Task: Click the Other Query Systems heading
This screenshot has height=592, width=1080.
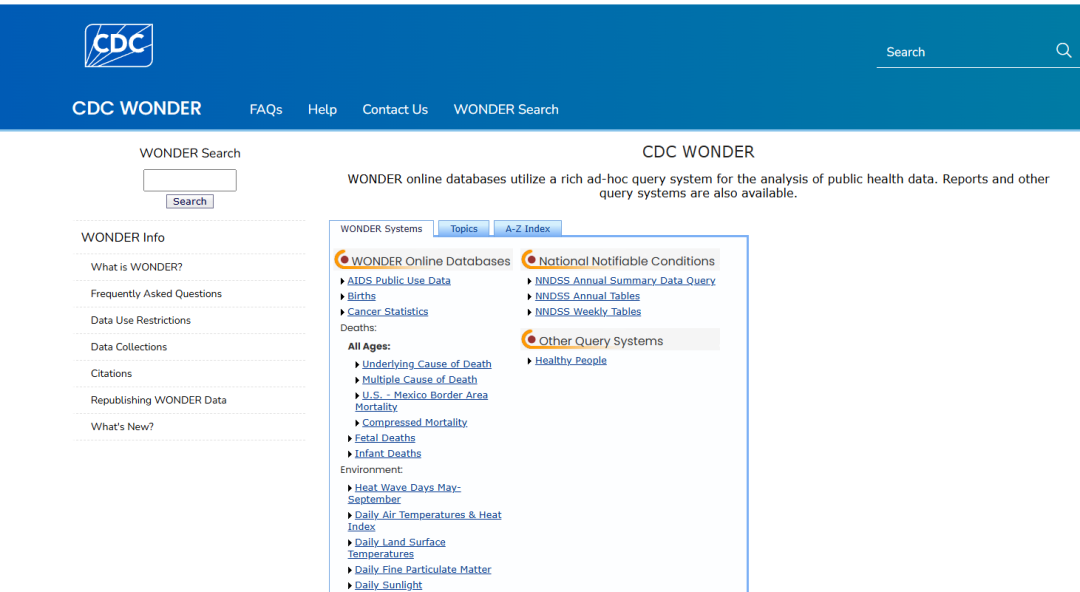Action: tap(601, 341)
